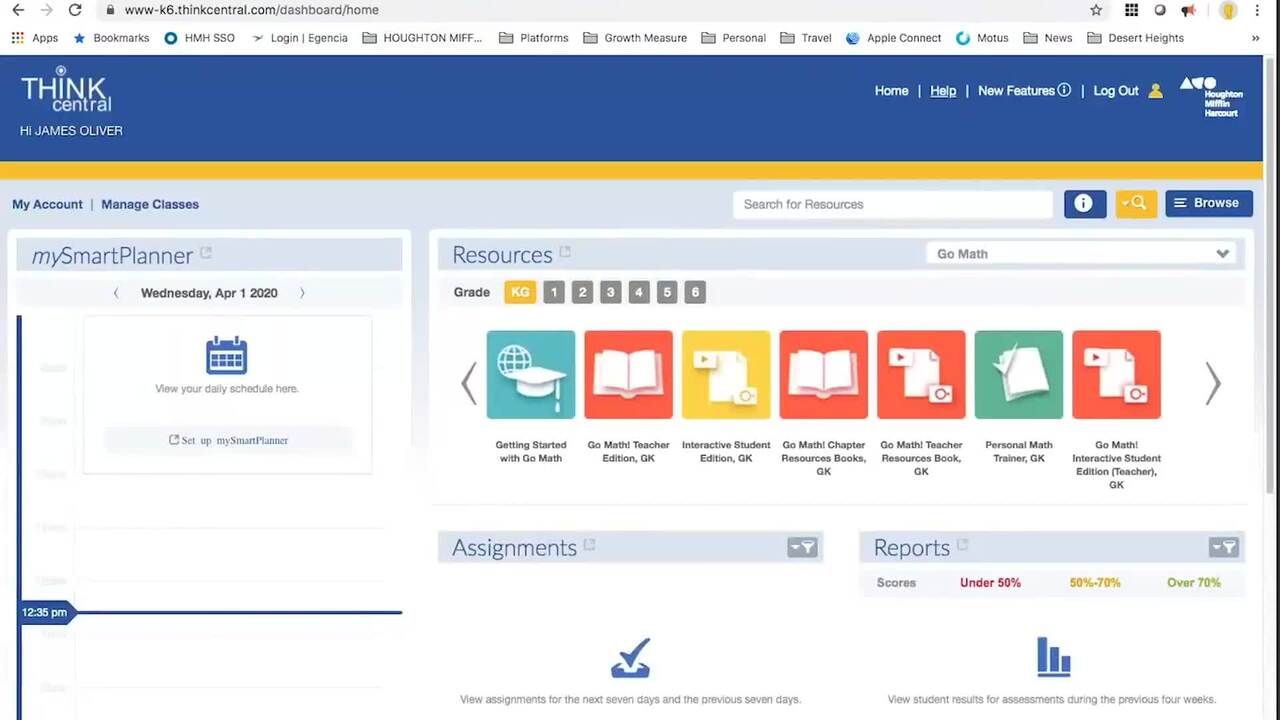This screenshot has height=720, width=1280.
Task: Select grade 4
Action: pyautogui.click(x=638, y=292)
